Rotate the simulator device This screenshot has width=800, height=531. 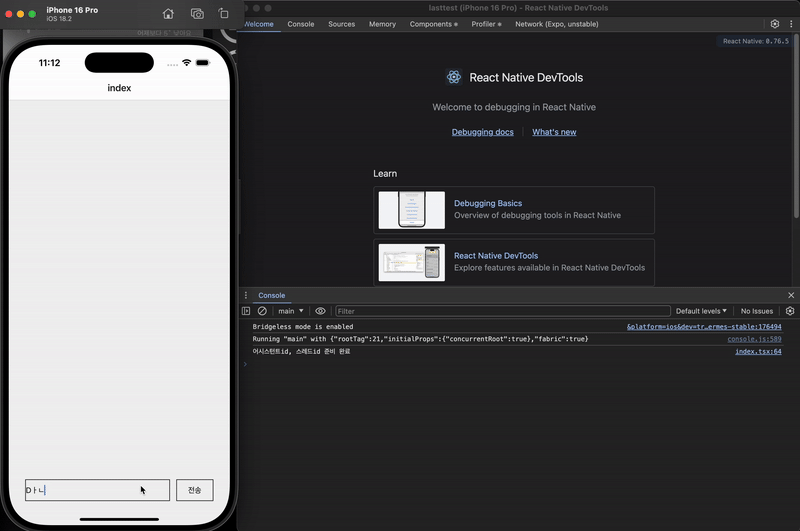tap(223, 14)
